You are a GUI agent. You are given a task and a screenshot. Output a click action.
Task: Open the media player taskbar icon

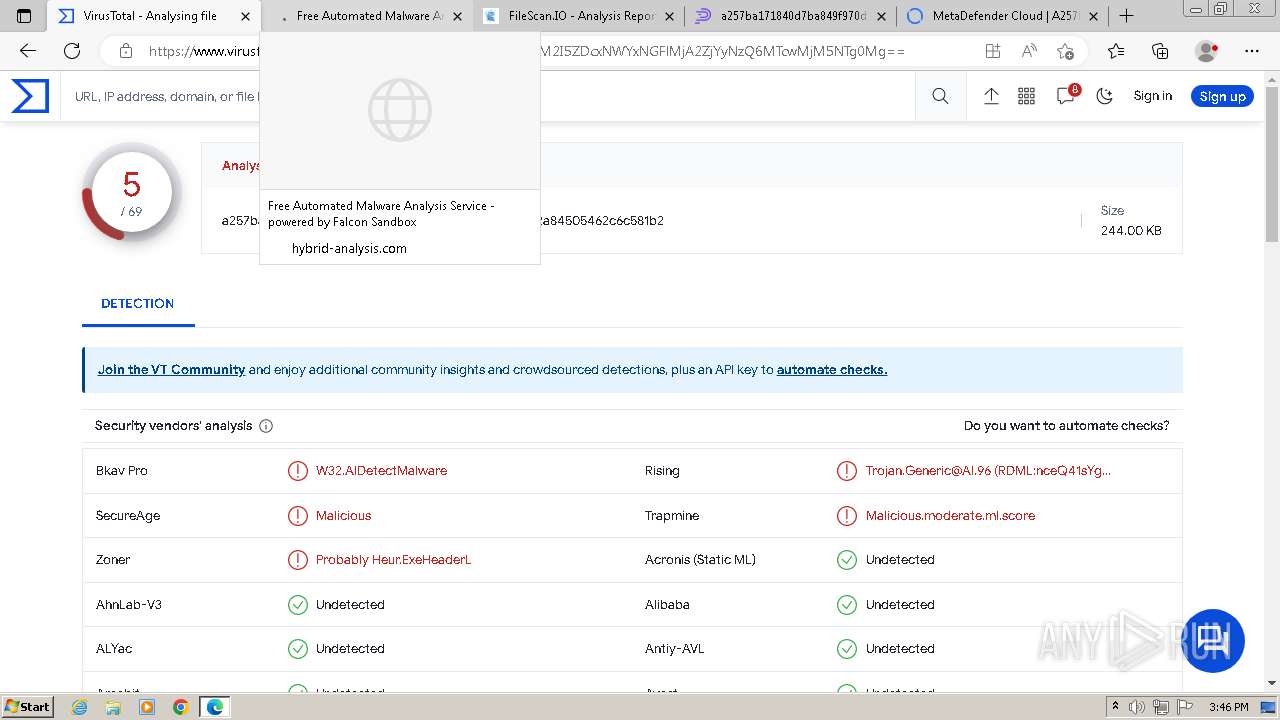[x=147, y=707]
